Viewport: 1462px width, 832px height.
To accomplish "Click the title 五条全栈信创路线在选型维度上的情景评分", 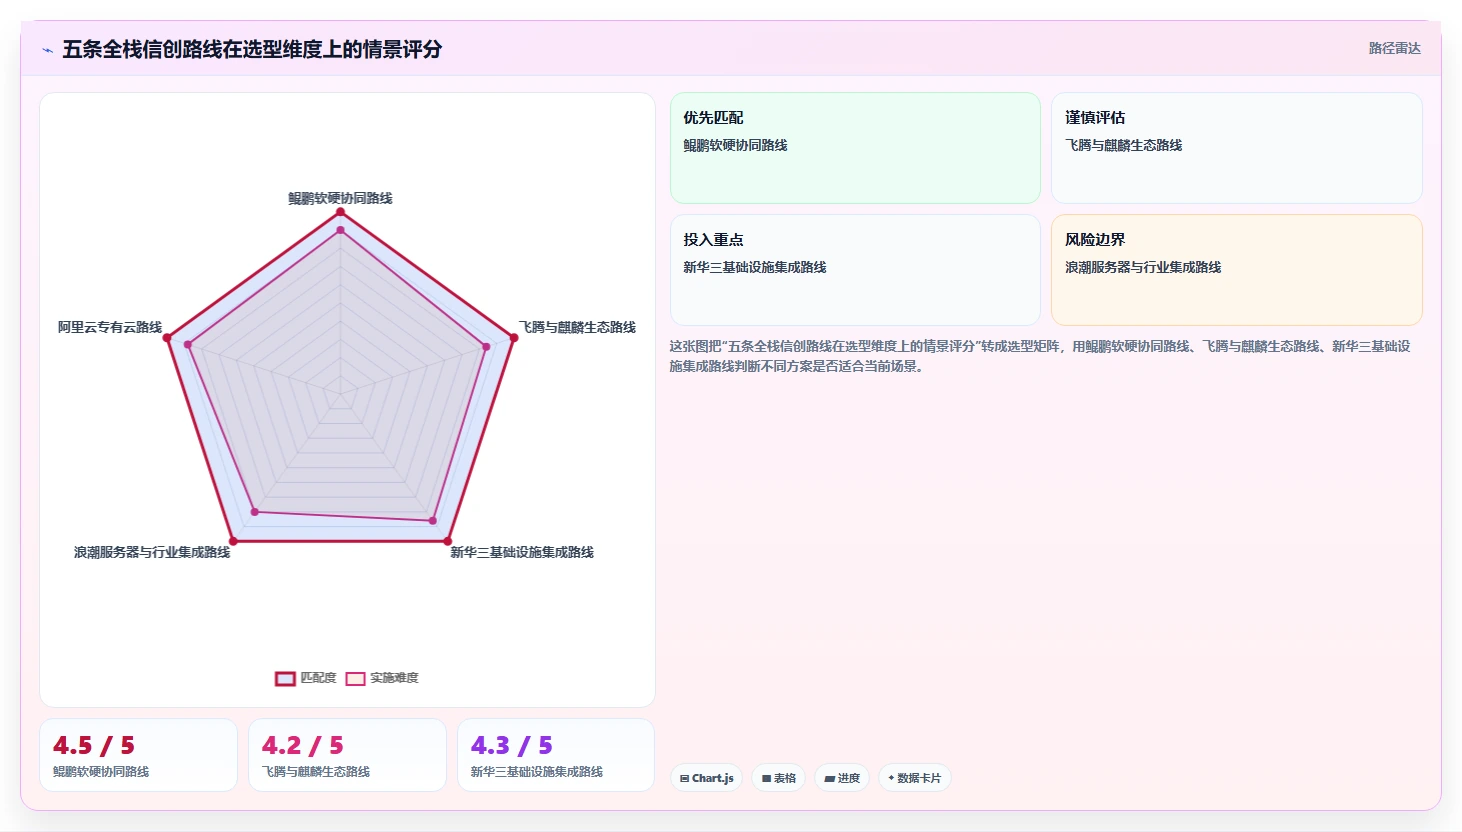I will 252,49.
